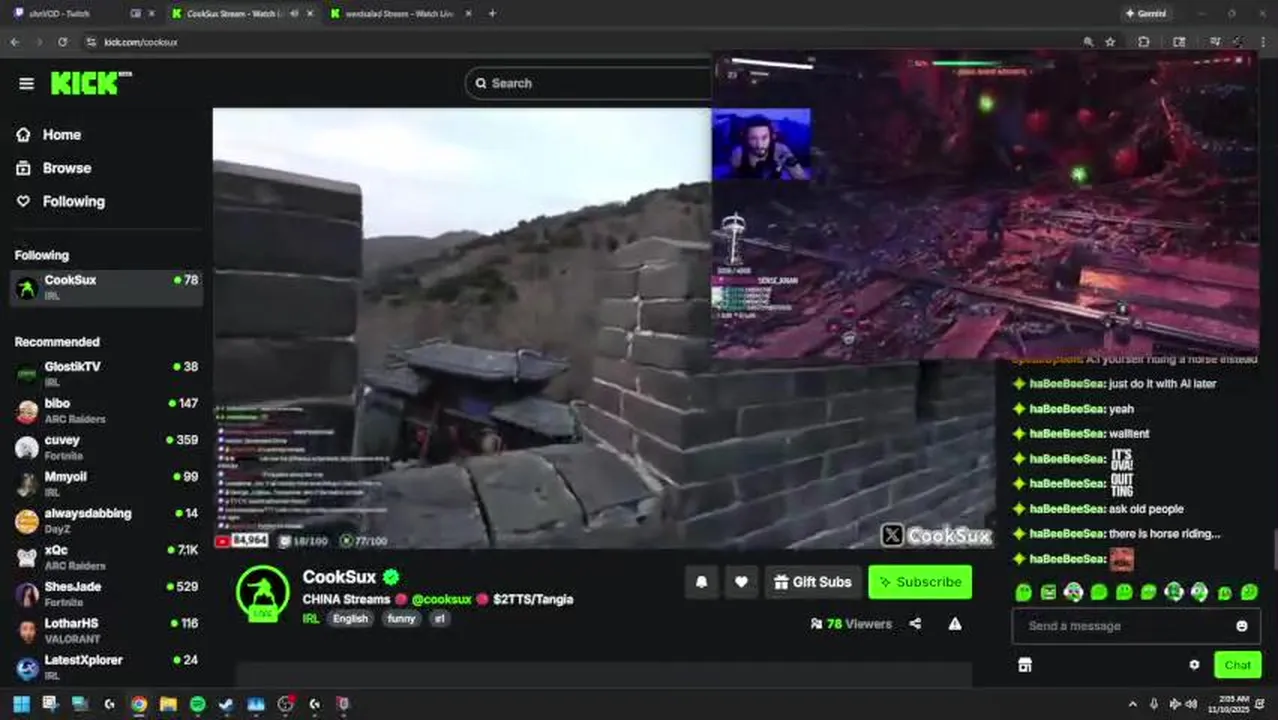Open Spotify from the taskbar

(x=198, y=704)
